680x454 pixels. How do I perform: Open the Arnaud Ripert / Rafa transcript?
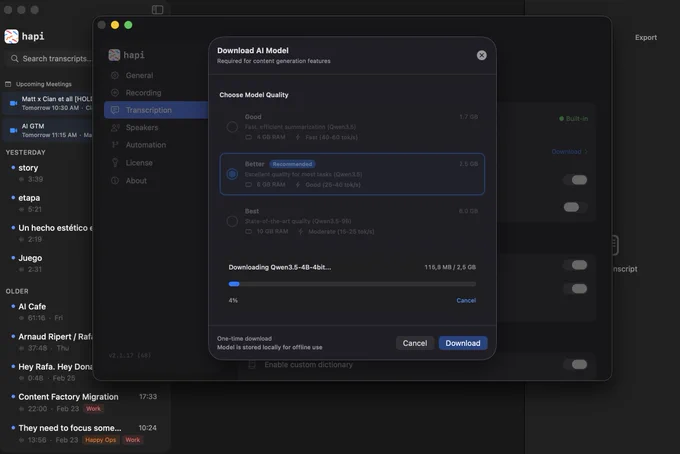48,342
